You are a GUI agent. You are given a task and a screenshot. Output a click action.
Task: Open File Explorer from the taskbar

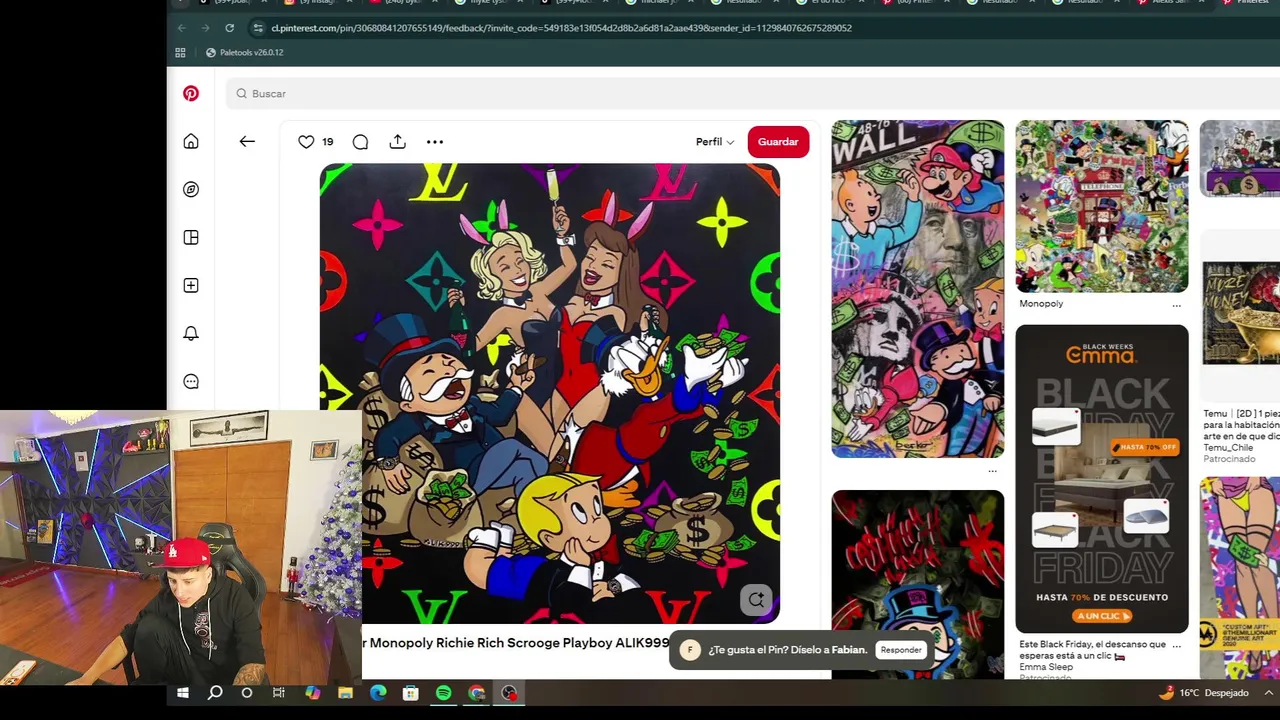click(345, 693)
